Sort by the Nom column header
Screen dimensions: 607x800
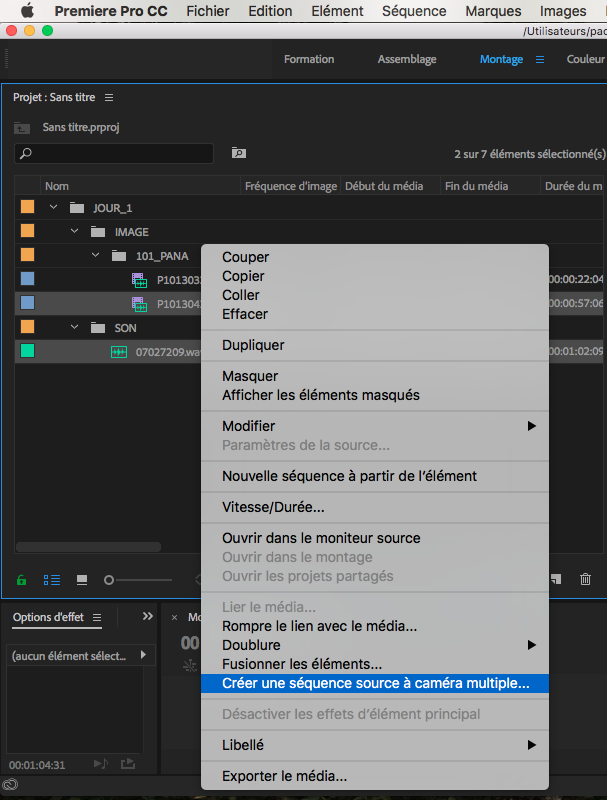[x=57, y=186]
